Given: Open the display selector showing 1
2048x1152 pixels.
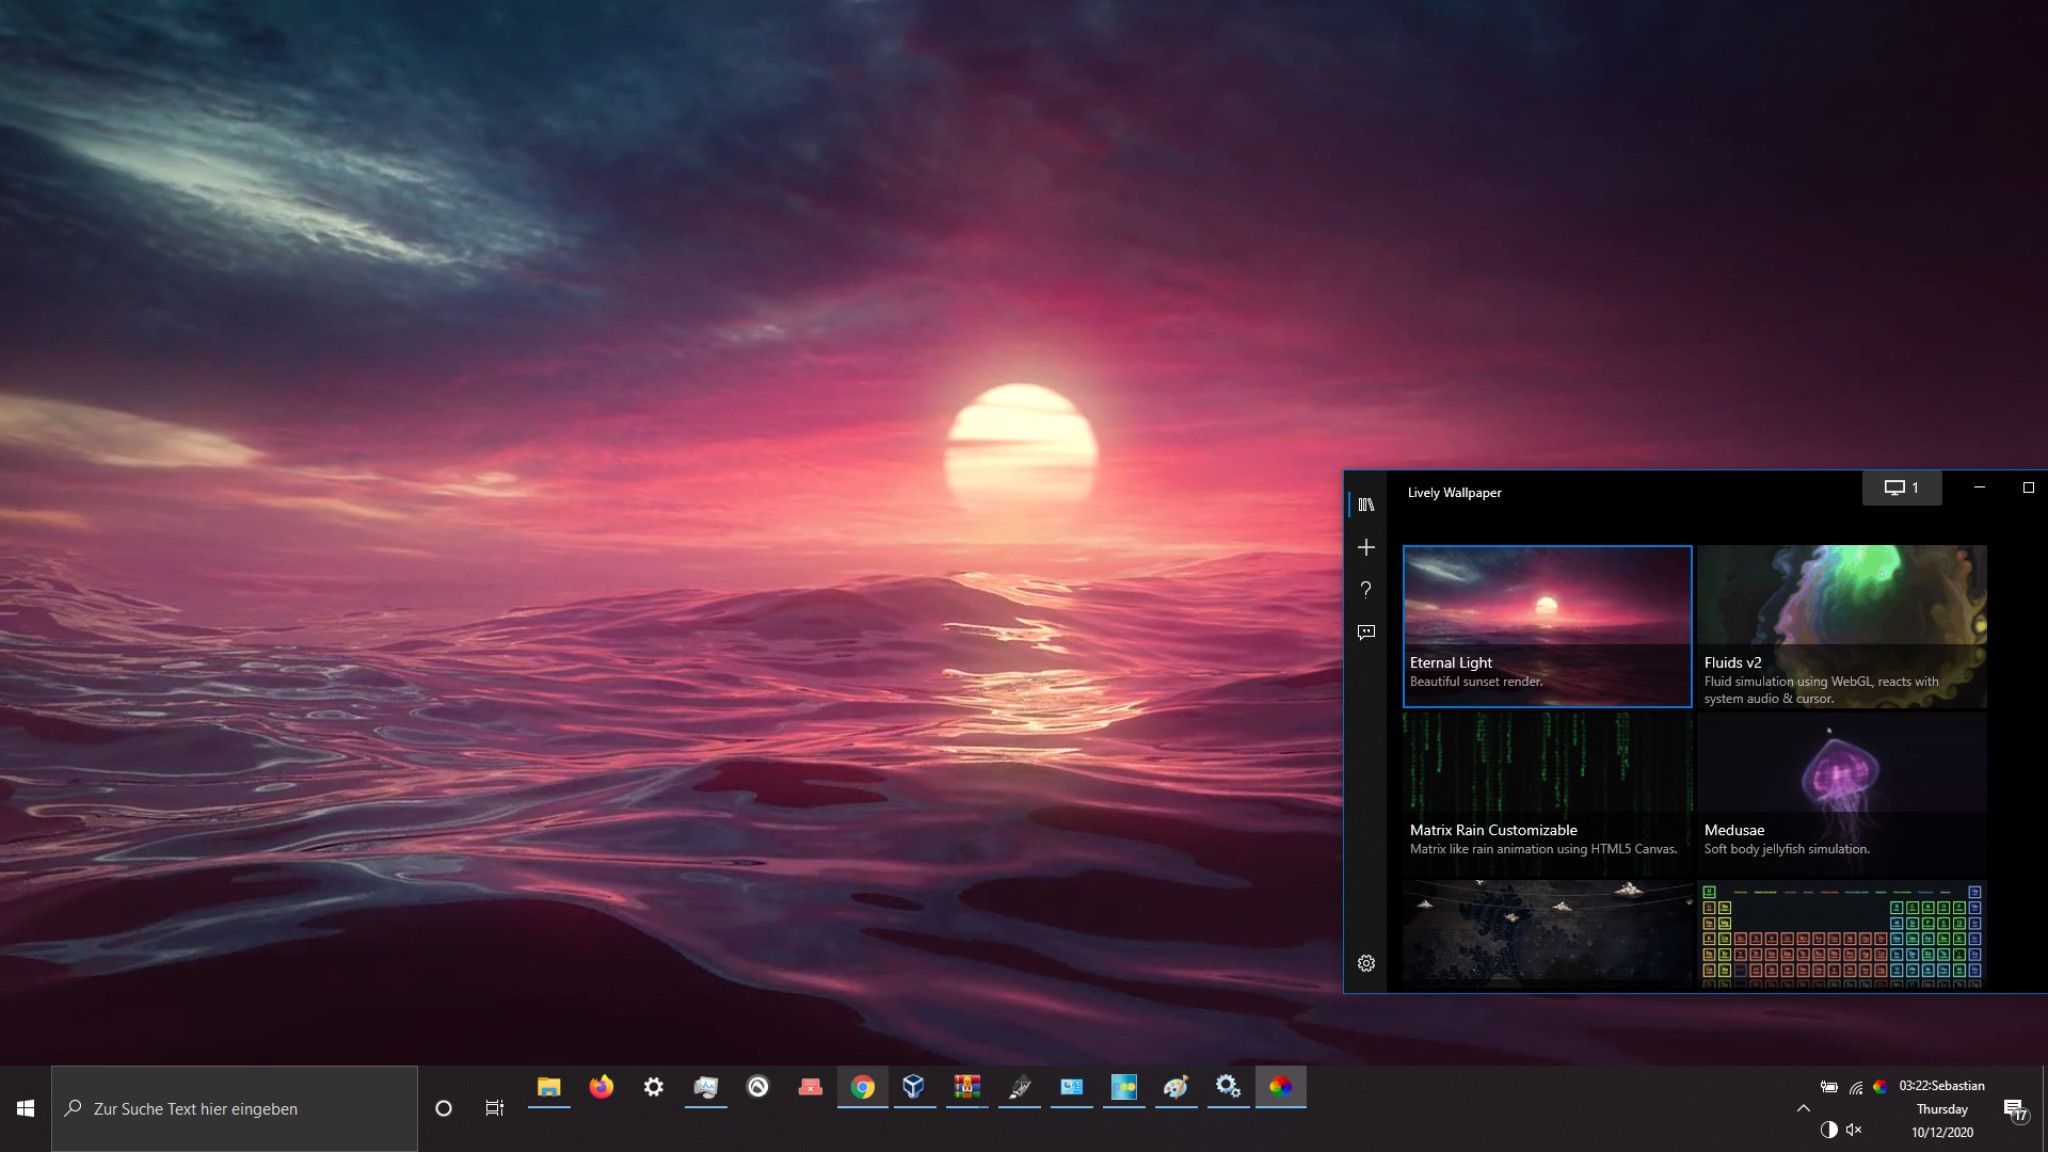Looking at the screenshot, I should 1901,488.
